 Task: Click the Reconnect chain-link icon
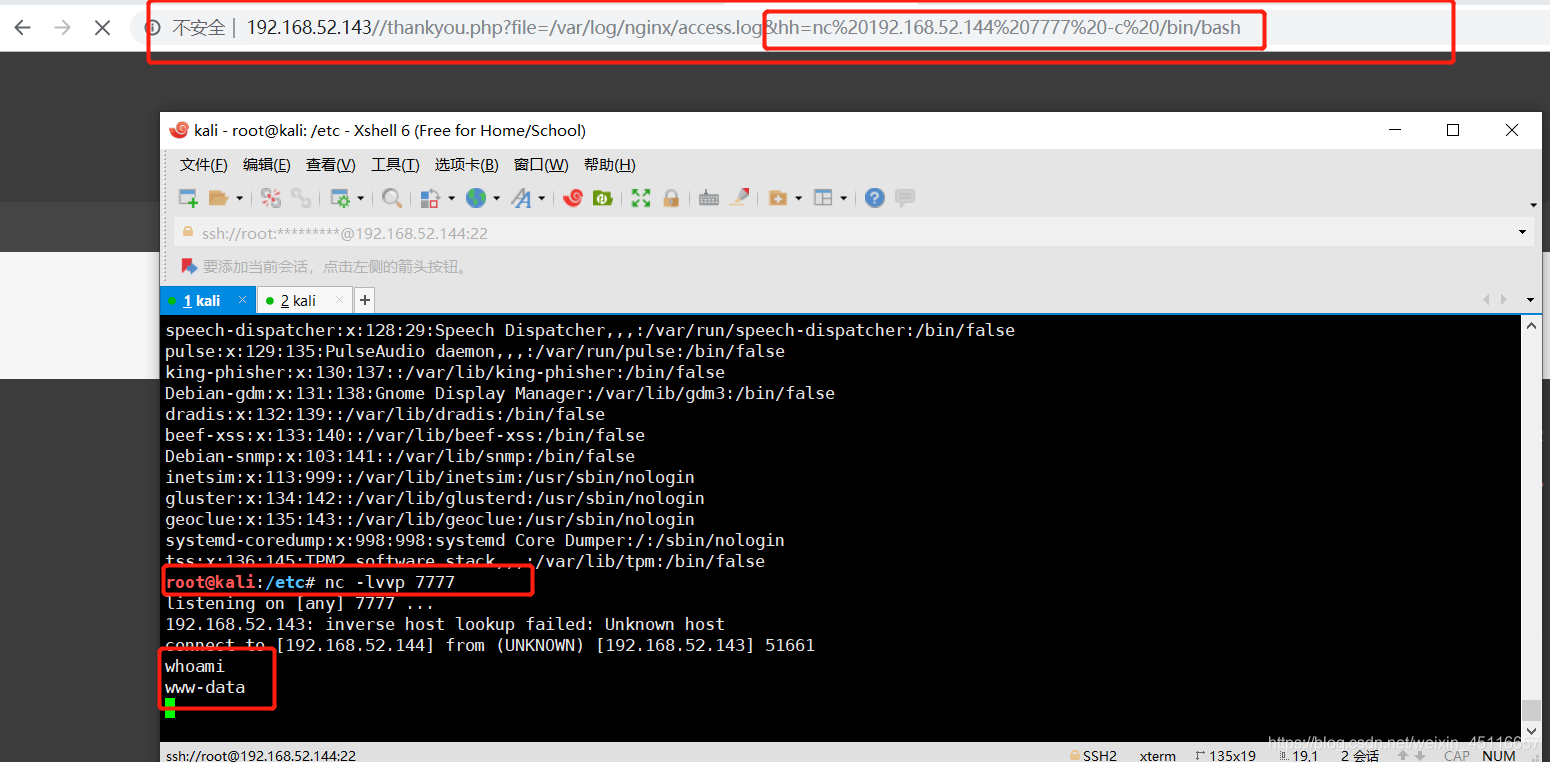click(300, 198)
